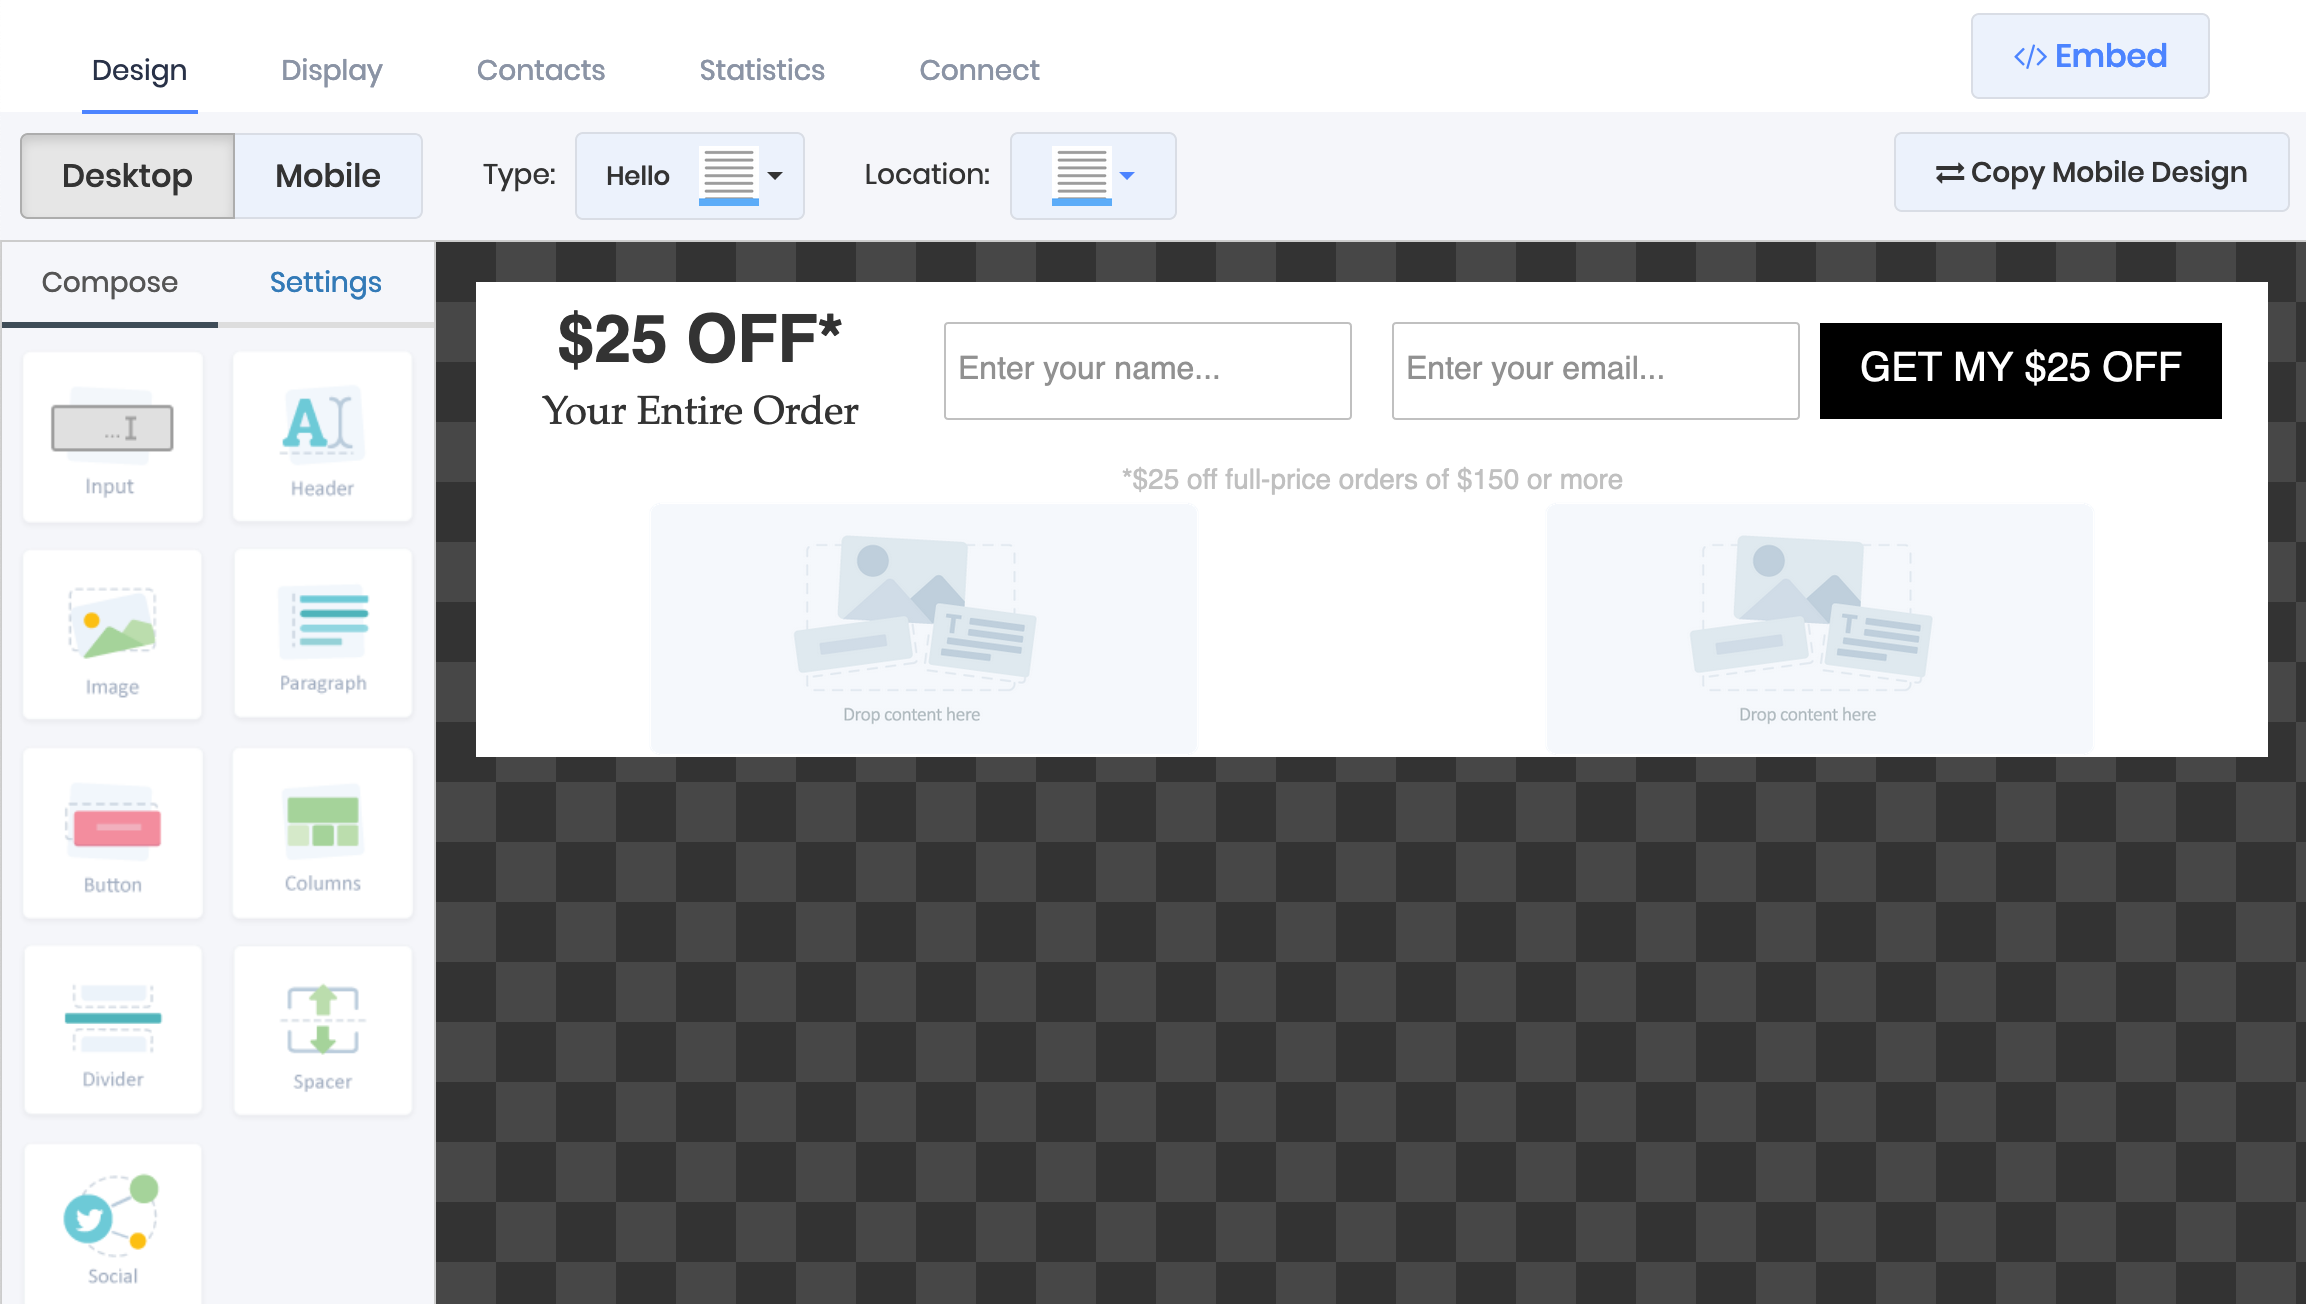2306x1304 pixels.
Task: Click the Embed button
Action: [x=2089, y=56]
